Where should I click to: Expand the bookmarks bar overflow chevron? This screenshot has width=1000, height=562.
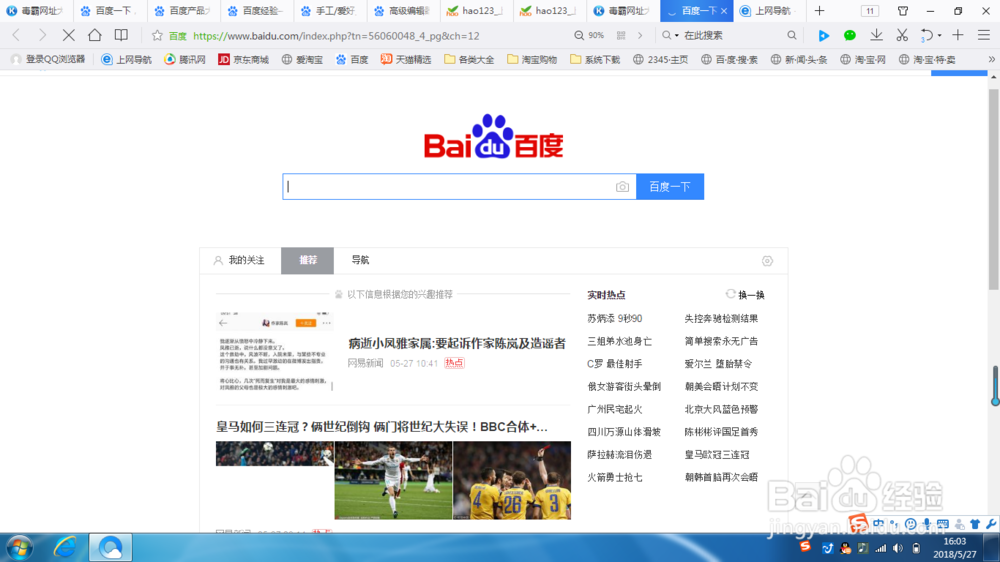[991, 59]
